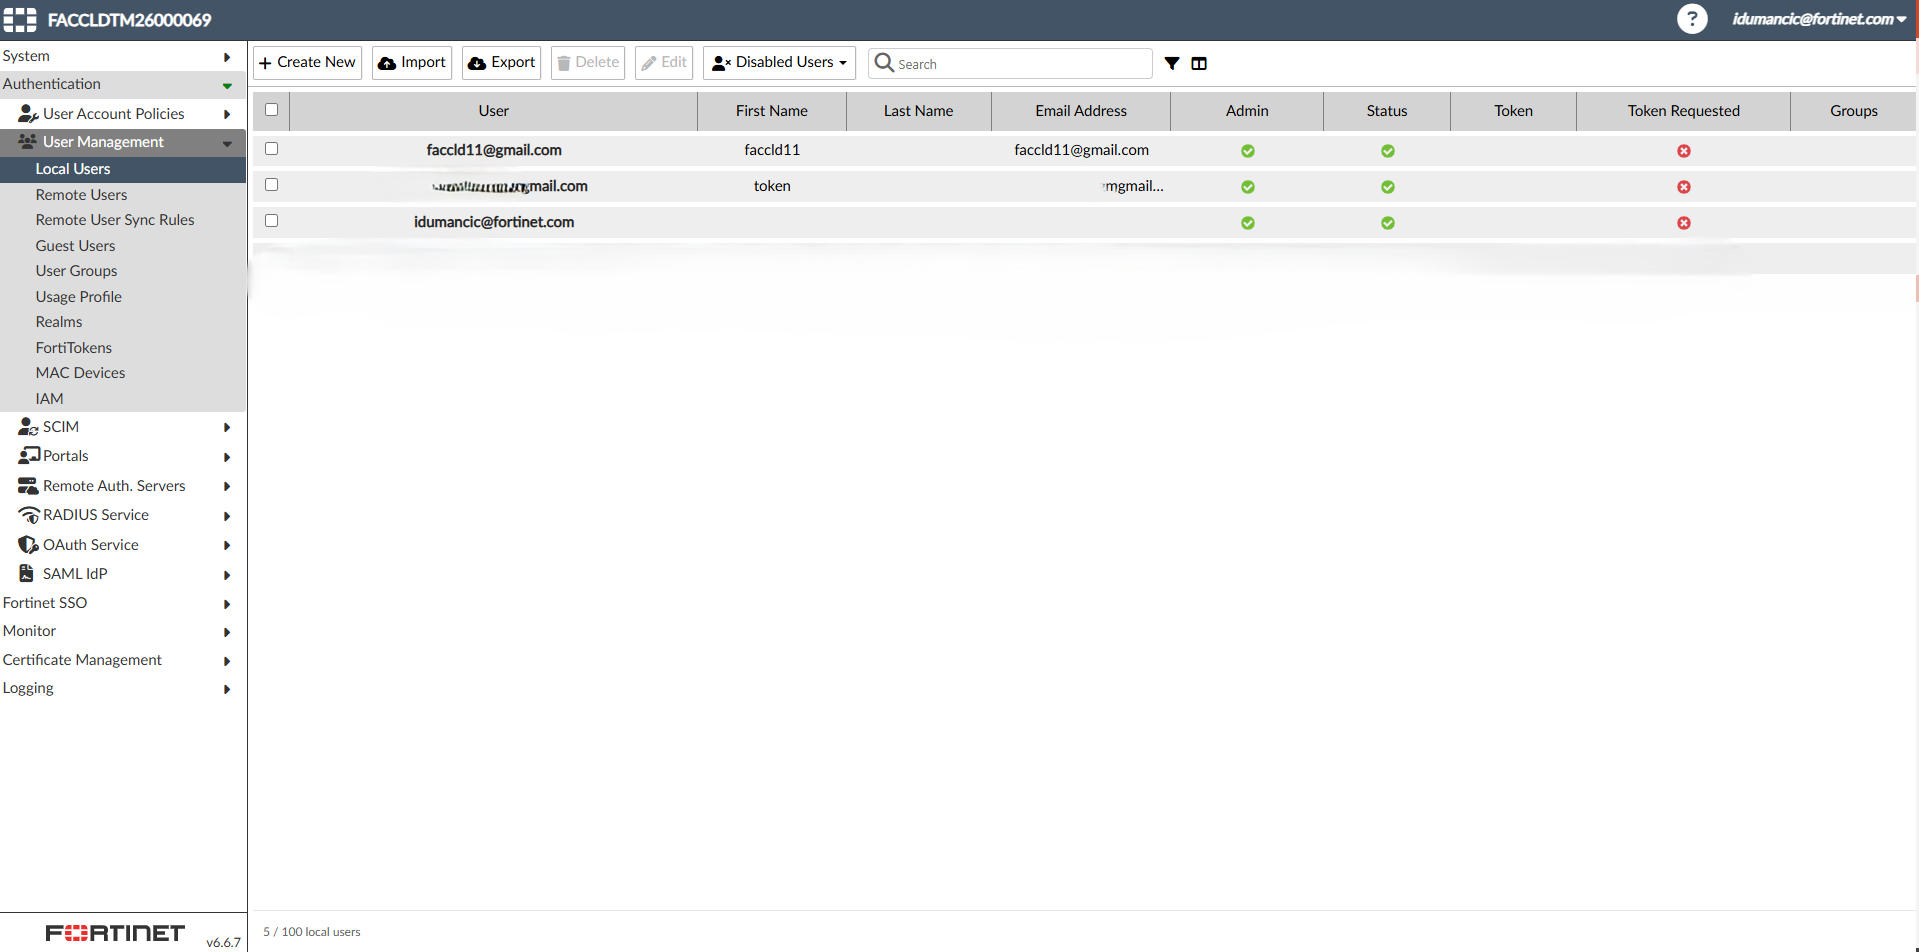The height and width of the screenshot is (952, 1919).
Task: Click the filter funnel icon
Action: coord(1172,63)
